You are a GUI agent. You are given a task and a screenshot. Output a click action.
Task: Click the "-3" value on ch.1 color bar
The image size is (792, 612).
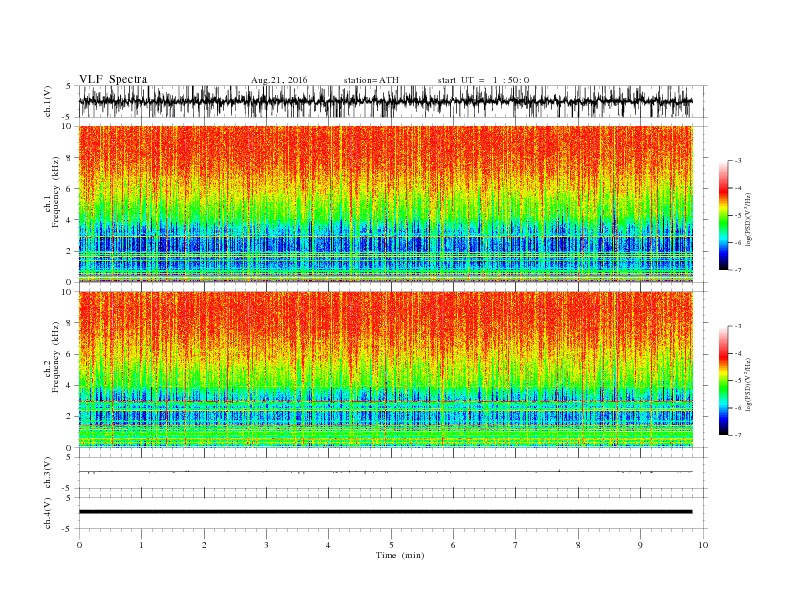(738, 161)
